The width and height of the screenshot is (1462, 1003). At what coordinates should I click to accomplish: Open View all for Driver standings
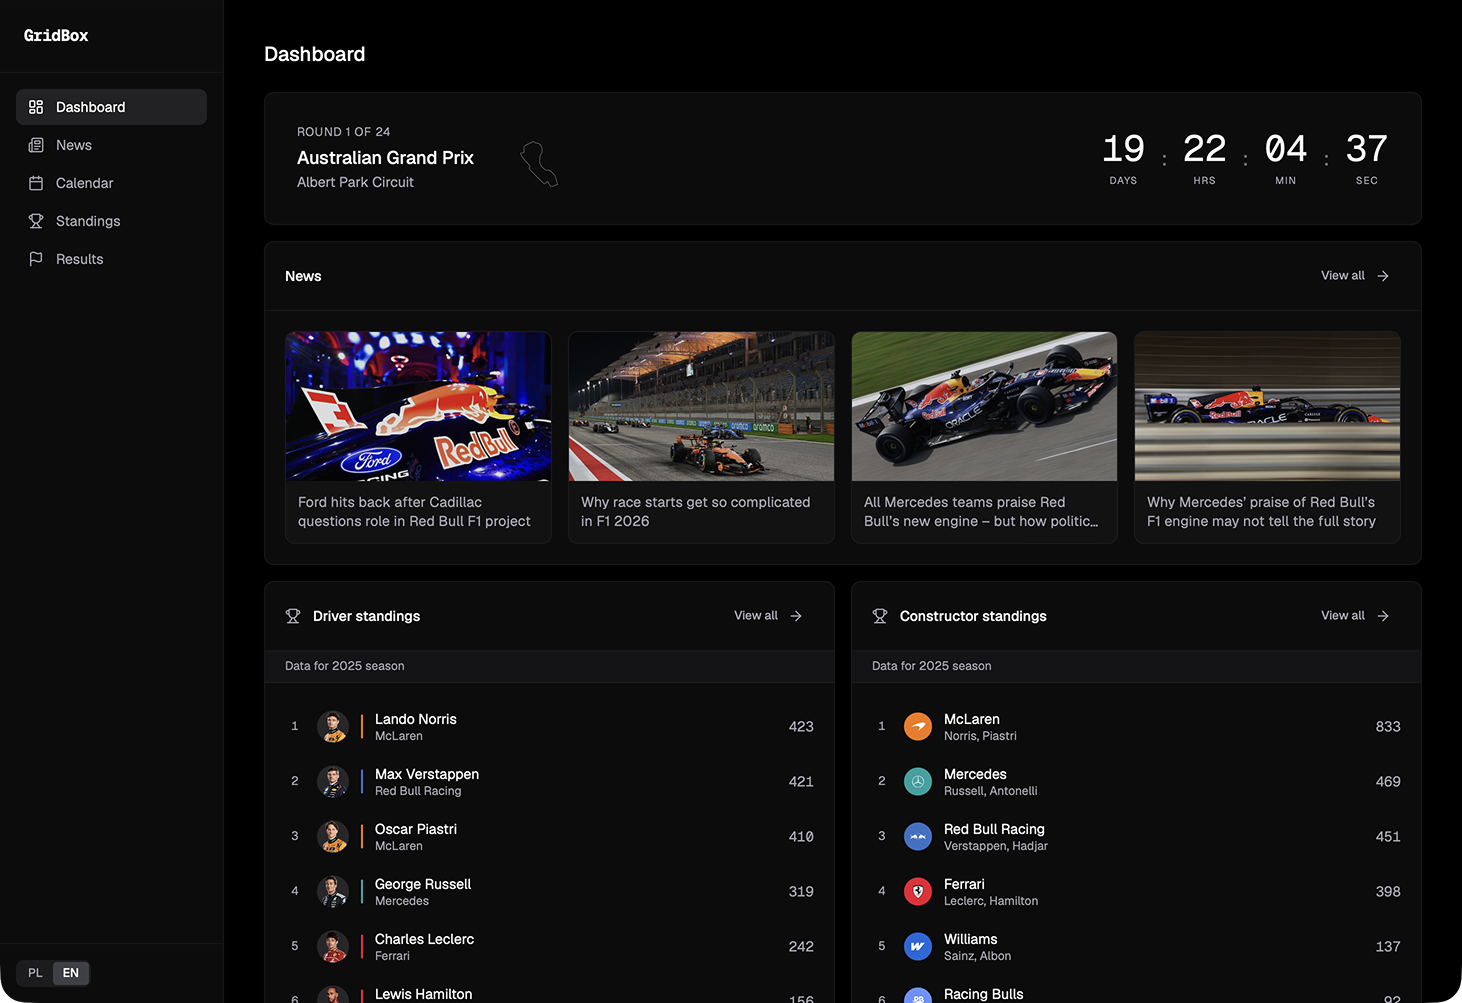point(755,615)
